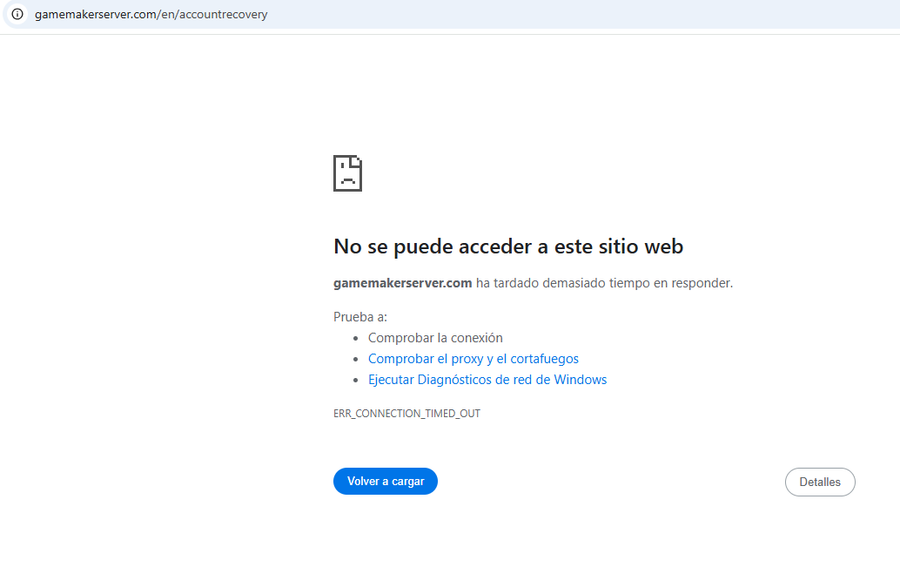Click the bold gamemakerserver.com text in message
Screen dimensions: 900x567
coord(402,283)
